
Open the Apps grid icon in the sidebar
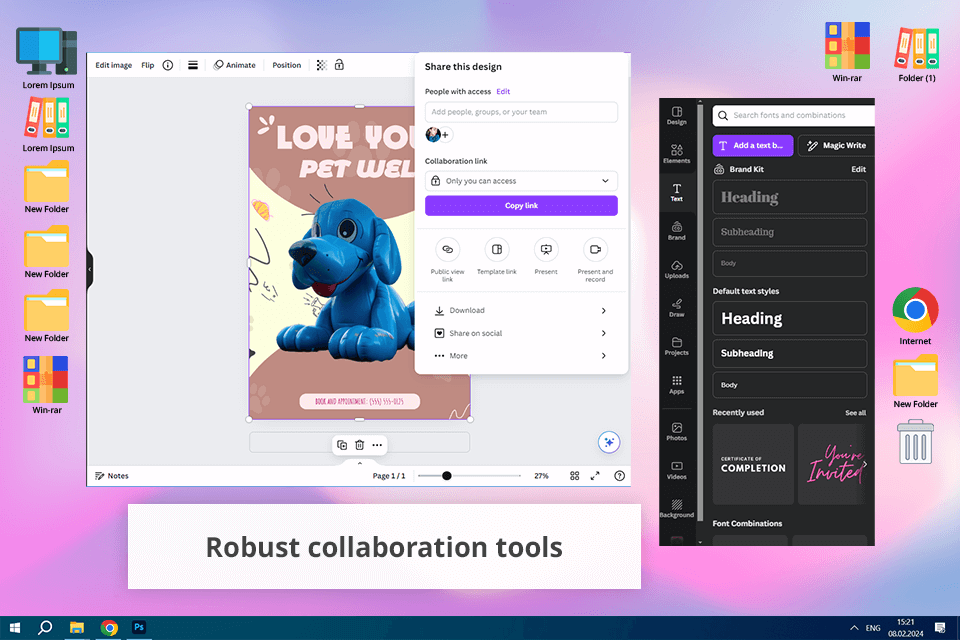click(x=677, y=385)
